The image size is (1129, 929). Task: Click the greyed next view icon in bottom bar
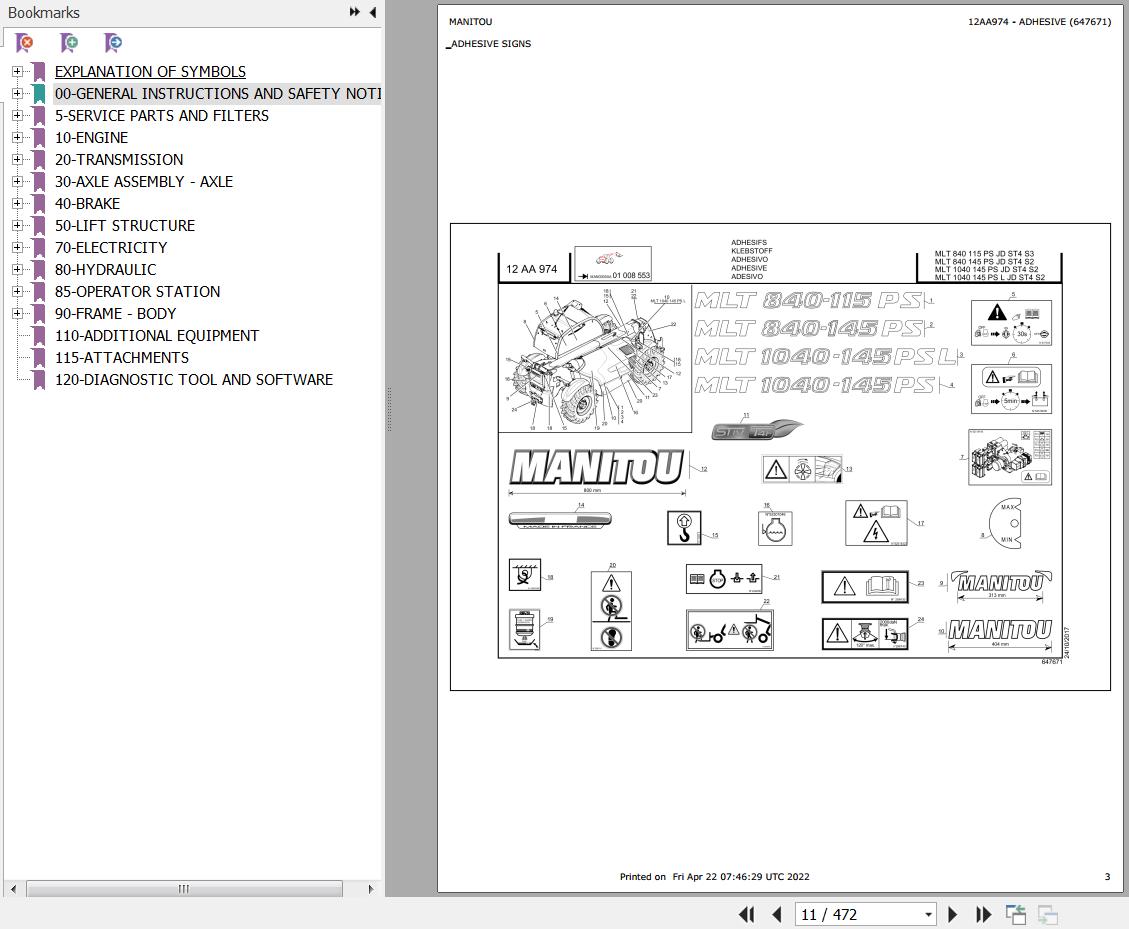pos(1048,915)
